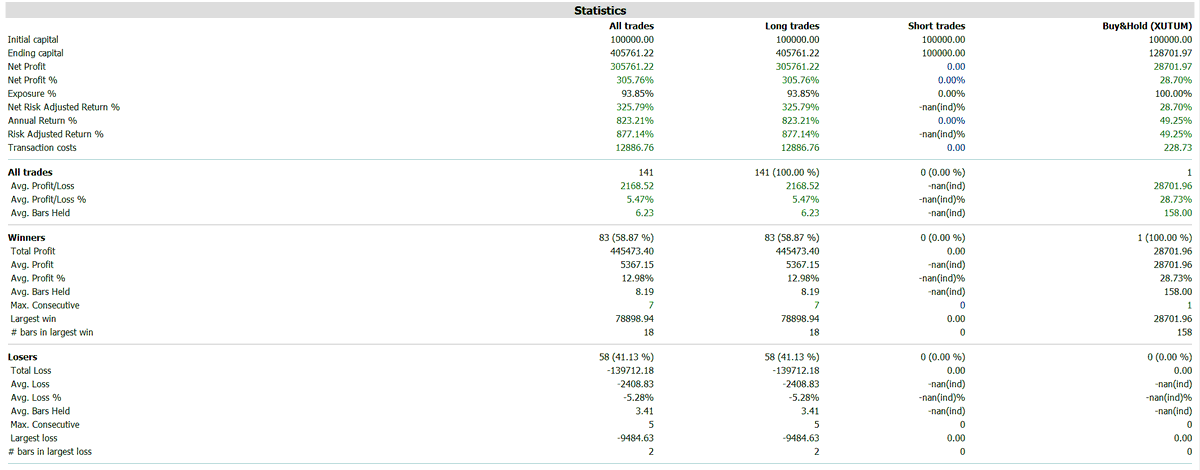Screen dimensions: 1200x470
Task: Click the Statistics header title
Action: [600, 10]
